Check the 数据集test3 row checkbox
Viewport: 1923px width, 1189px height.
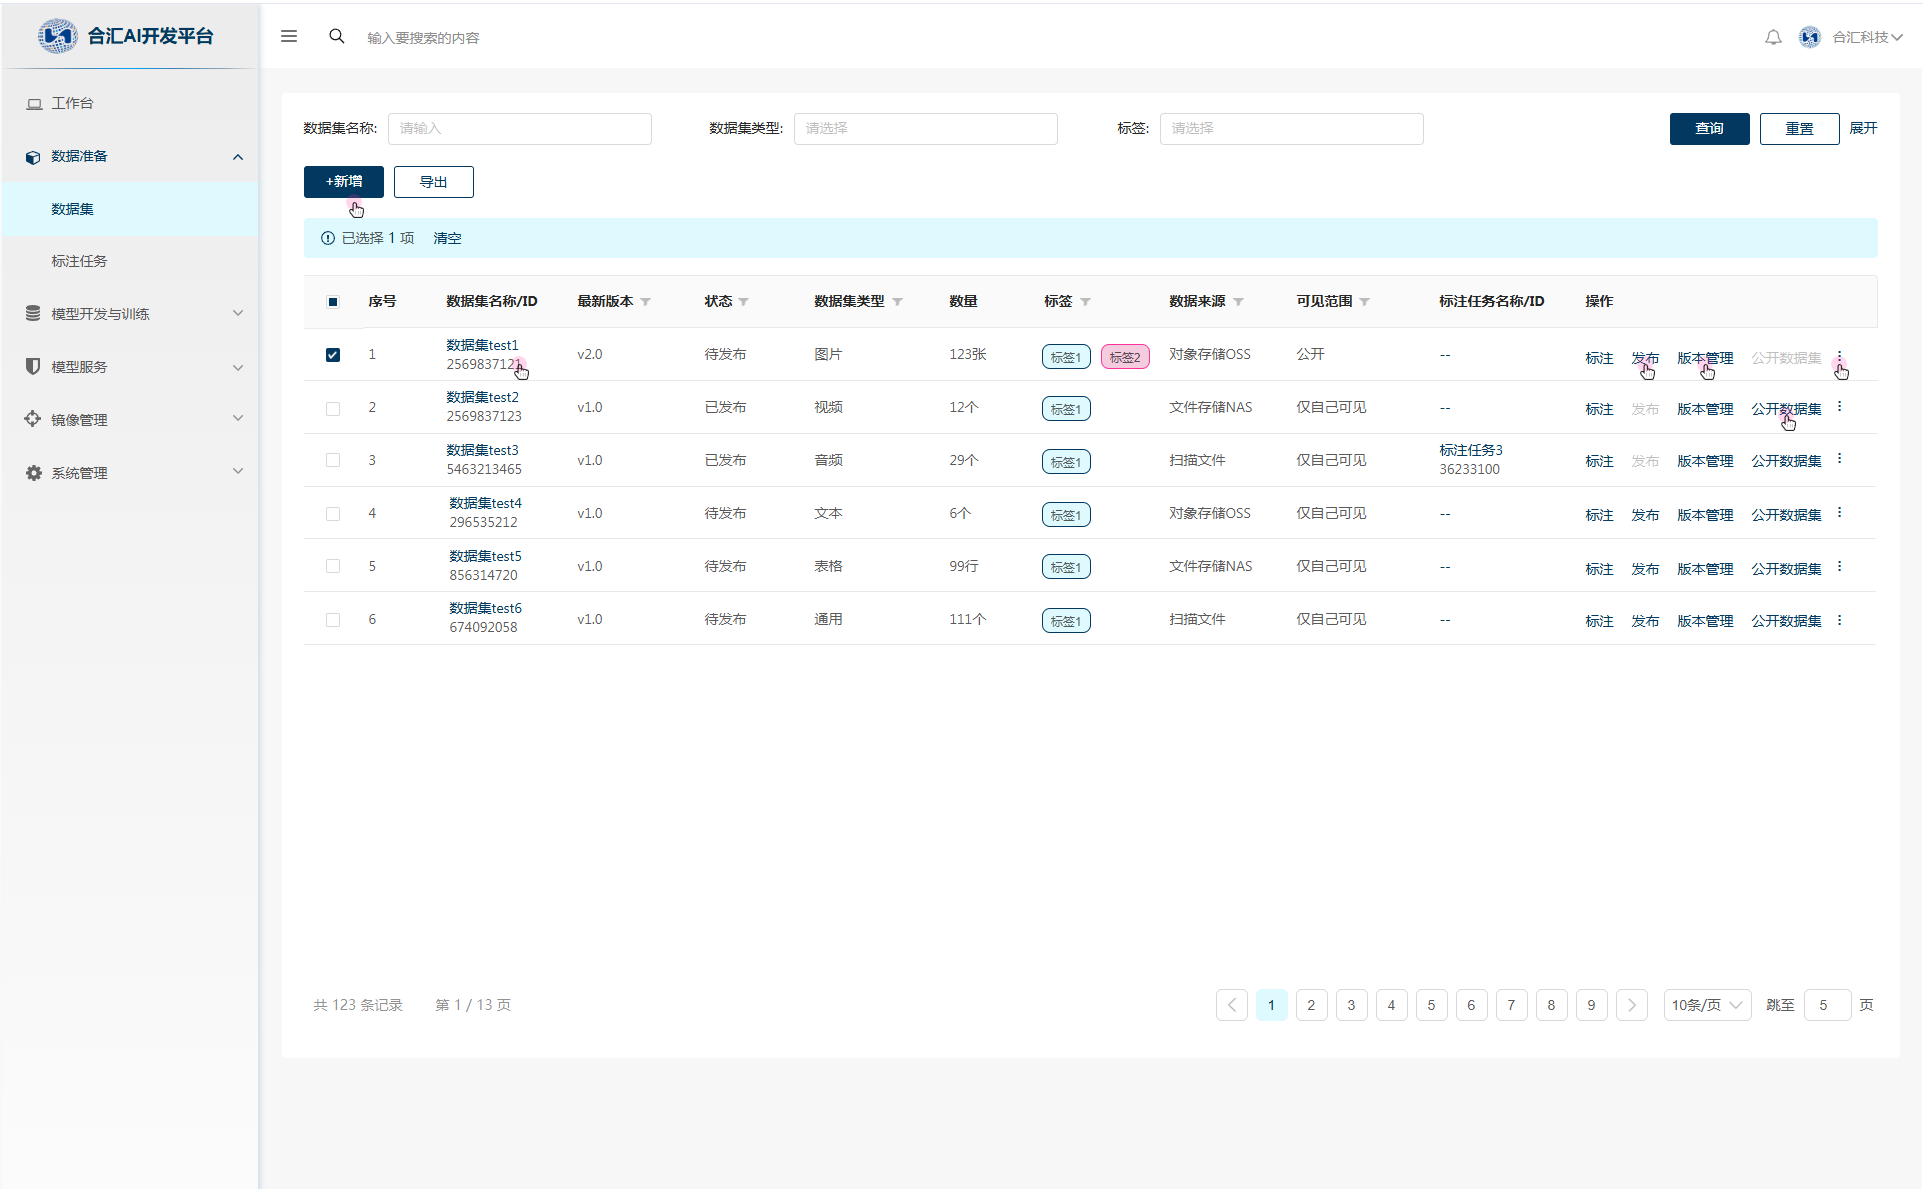(x=333, y=461)
